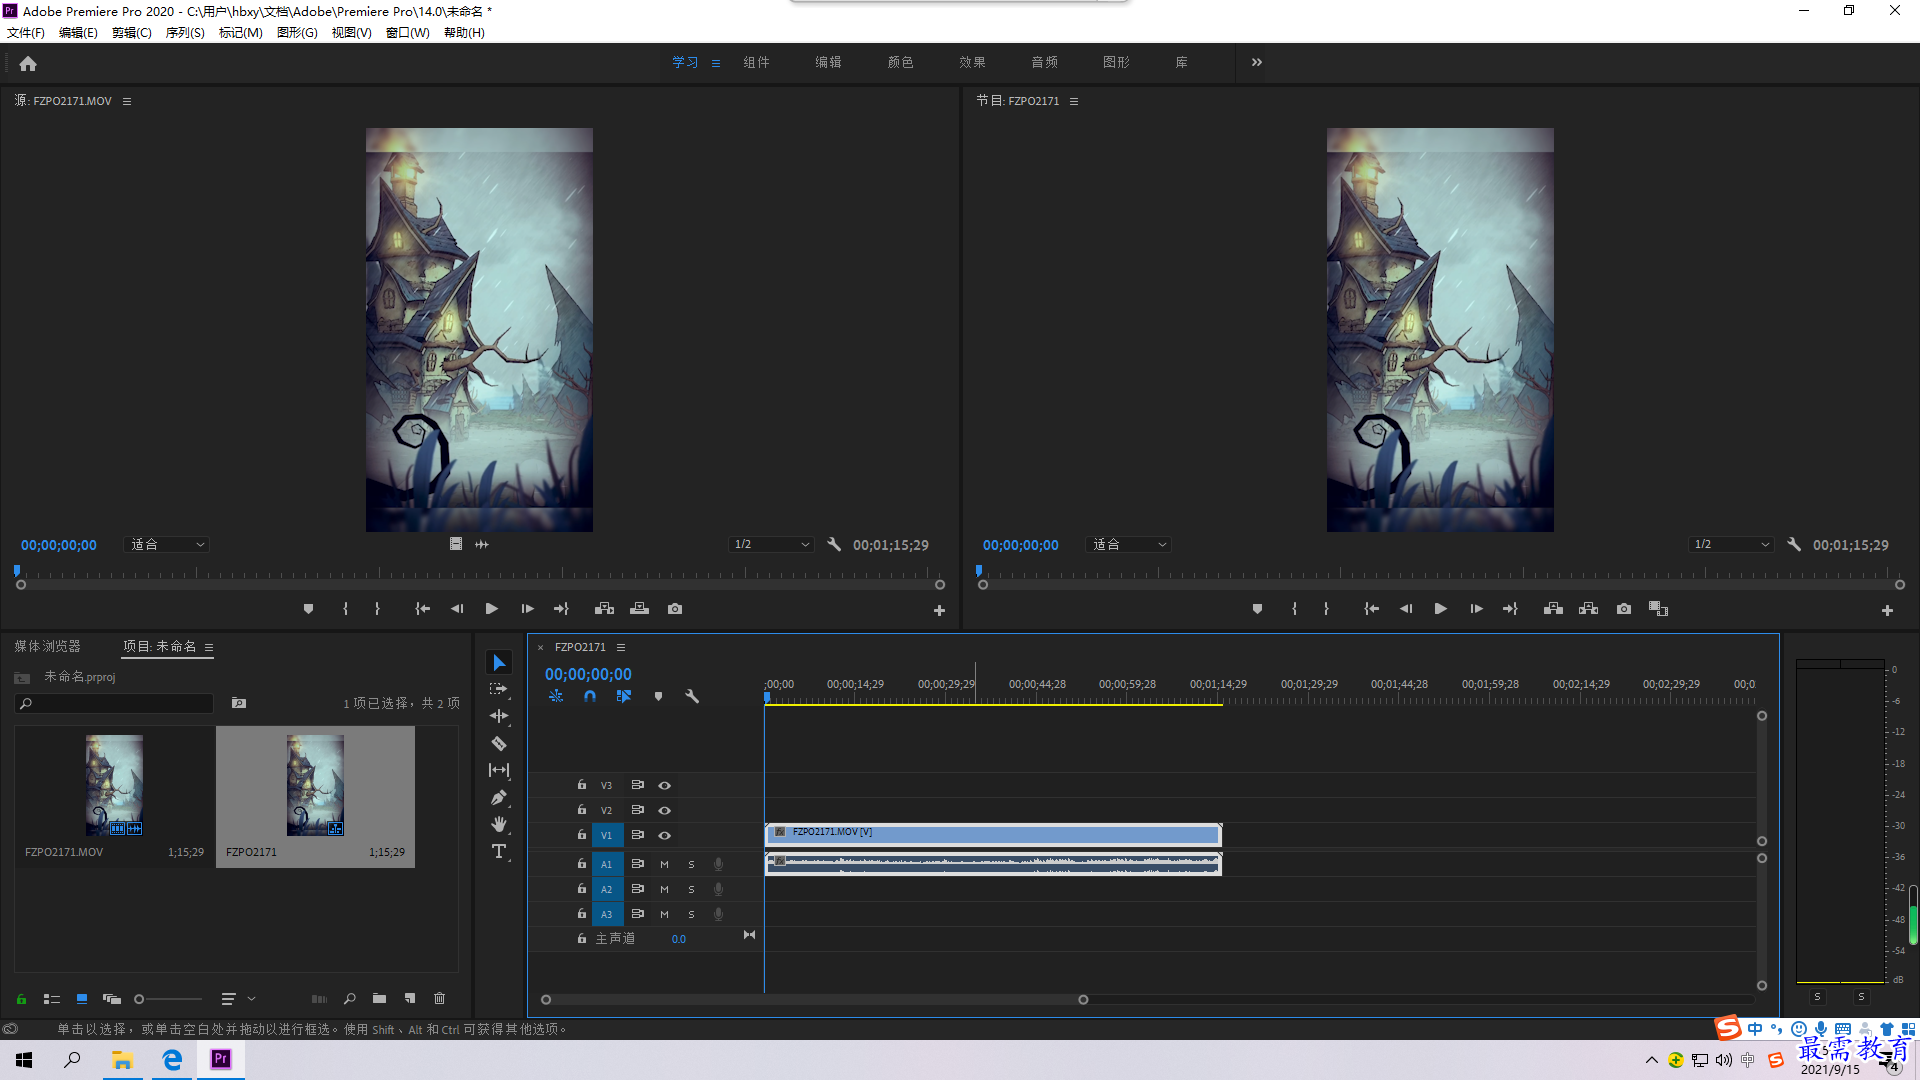Open Program monitor zoom level dropdown
Image resolution: width=1920 pixels, height=1080 pixels.
(x=1128, y=545)
